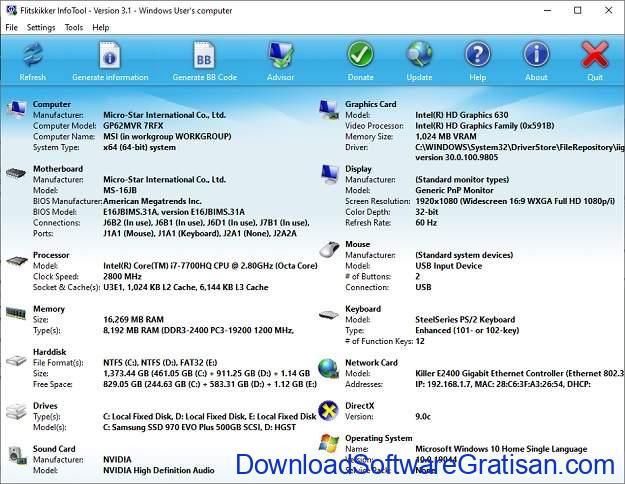Click the Harddisk section icon
The width and height of the screenshot is (625, 484).
pos(16,360)
